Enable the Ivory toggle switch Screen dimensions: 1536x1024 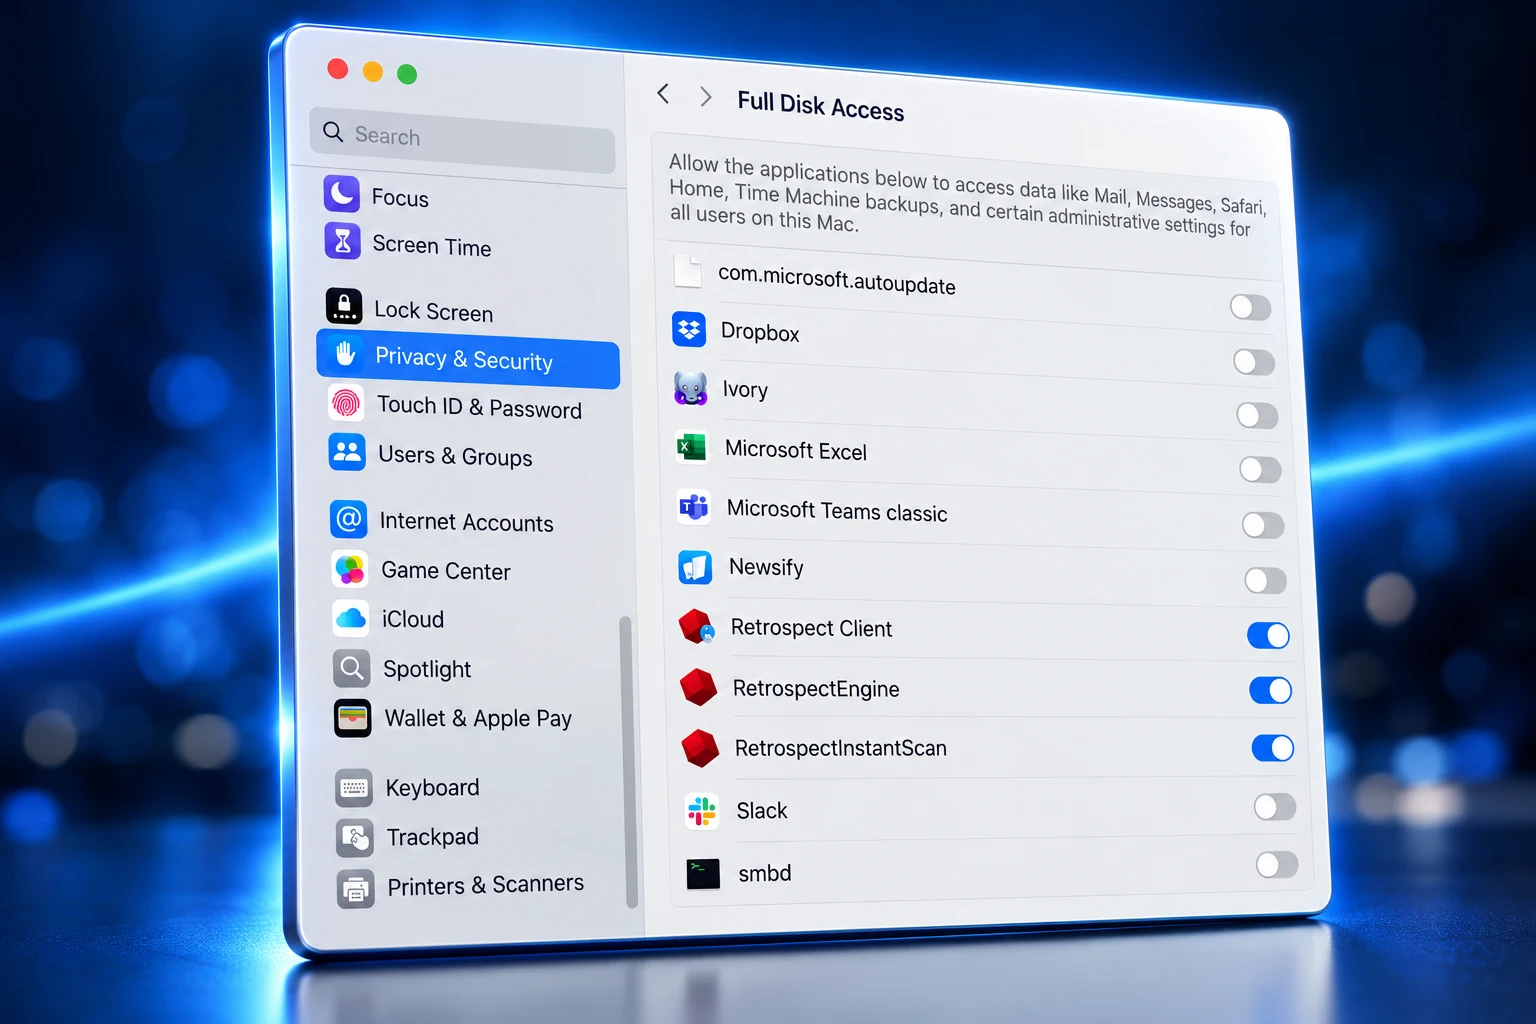pyautogui.click(x=1257, y=415)
